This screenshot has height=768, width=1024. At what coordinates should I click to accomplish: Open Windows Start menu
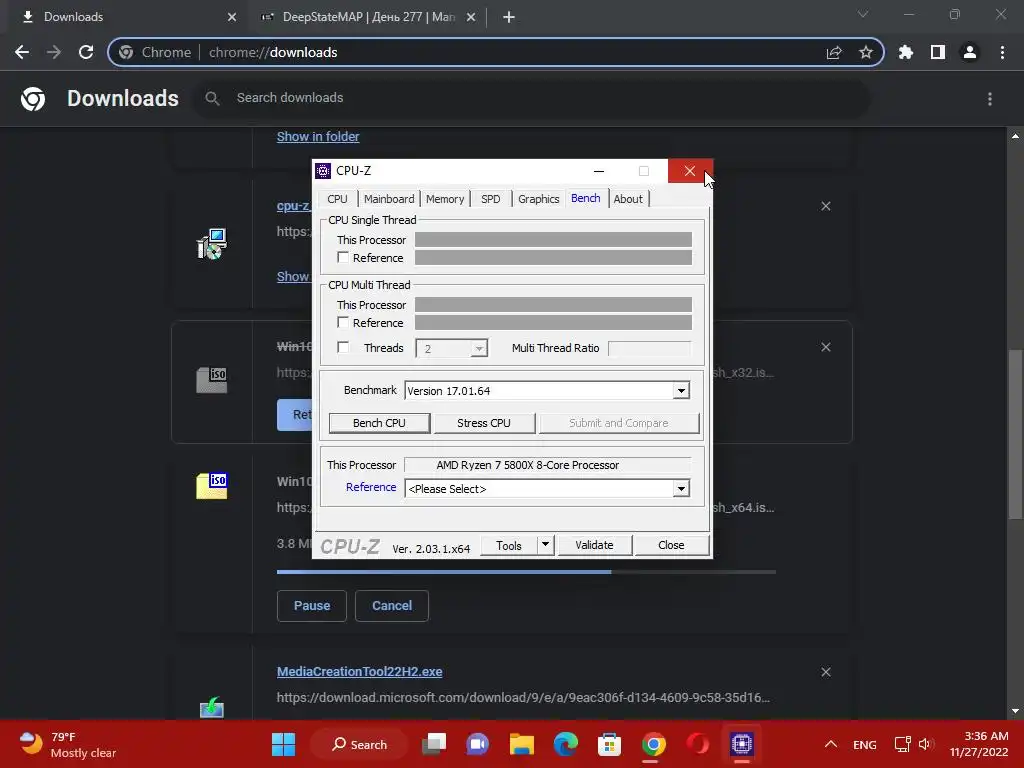click(283, 744)
